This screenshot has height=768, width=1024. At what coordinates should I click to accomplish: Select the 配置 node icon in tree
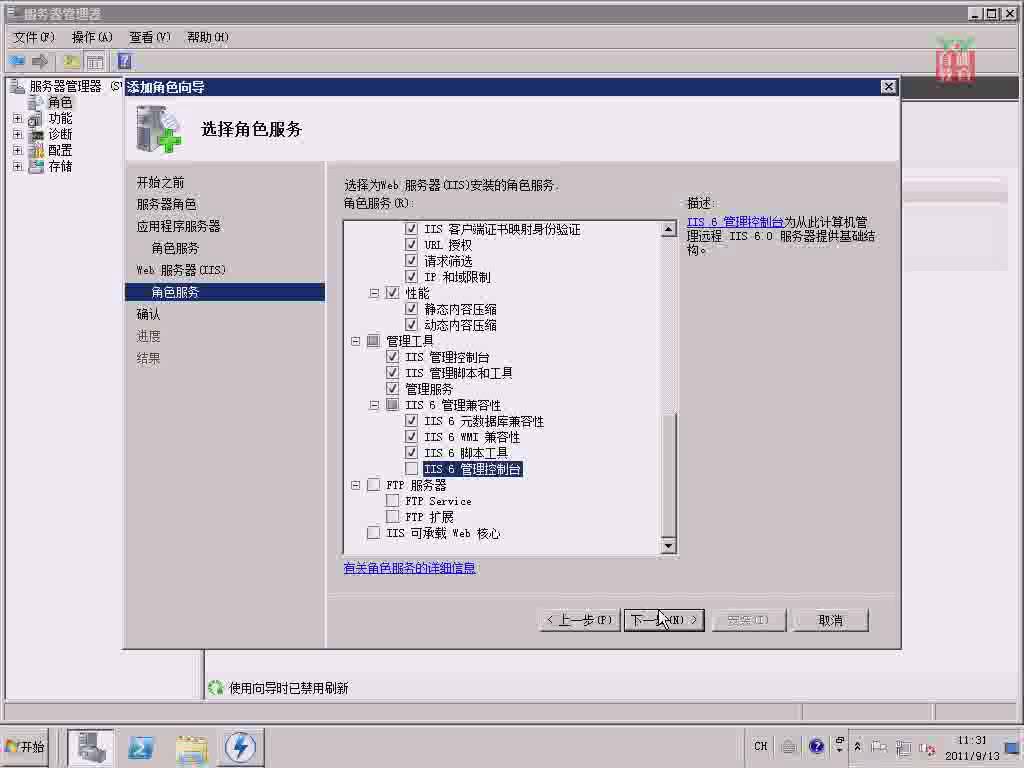pos(36,151)
